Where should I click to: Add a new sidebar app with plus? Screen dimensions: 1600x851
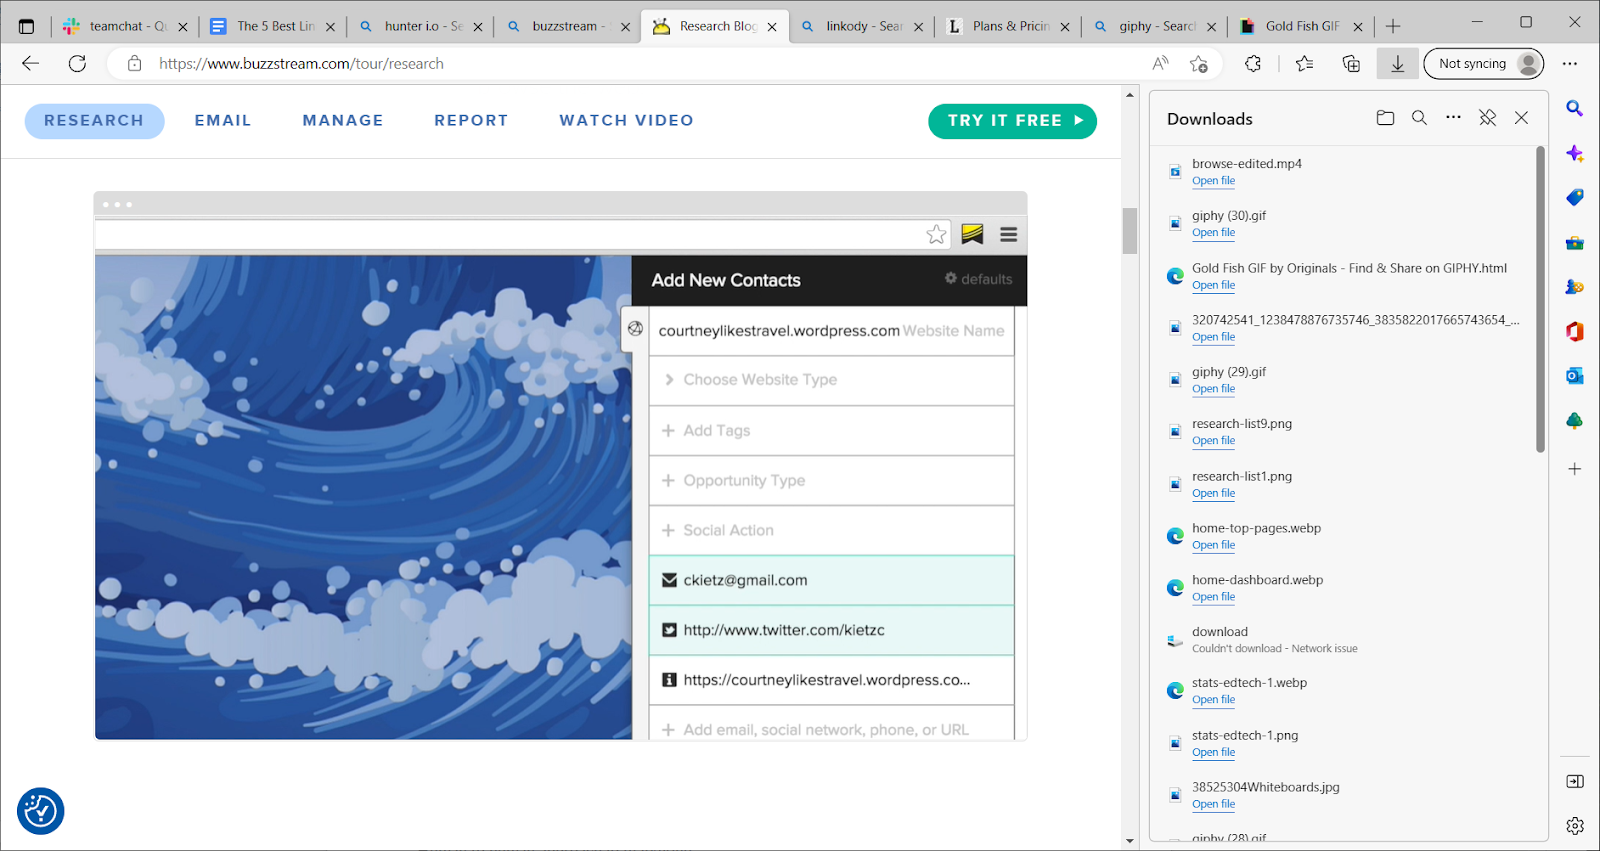[1574, 469]
